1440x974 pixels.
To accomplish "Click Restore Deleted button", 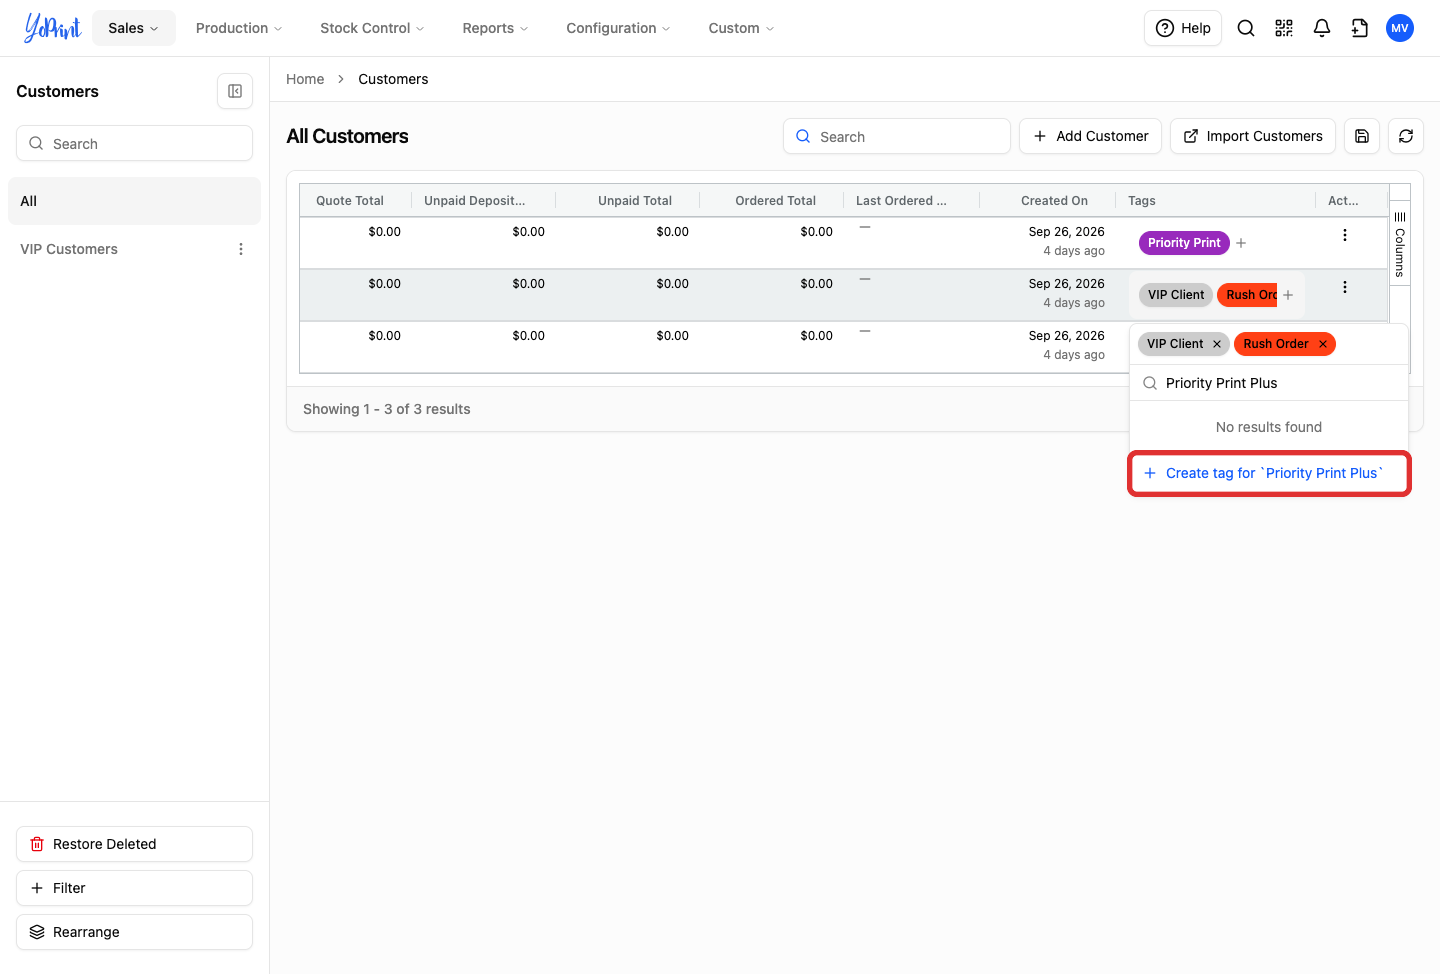I will pos(134,844).
